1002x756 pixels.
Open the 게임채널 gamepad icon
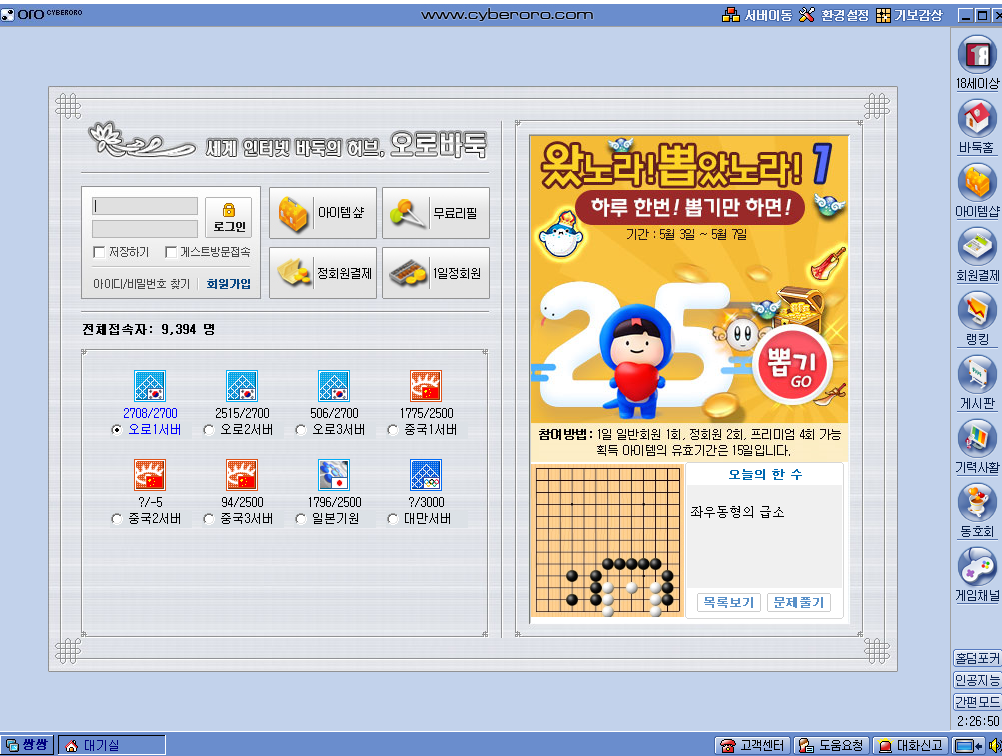977,566
